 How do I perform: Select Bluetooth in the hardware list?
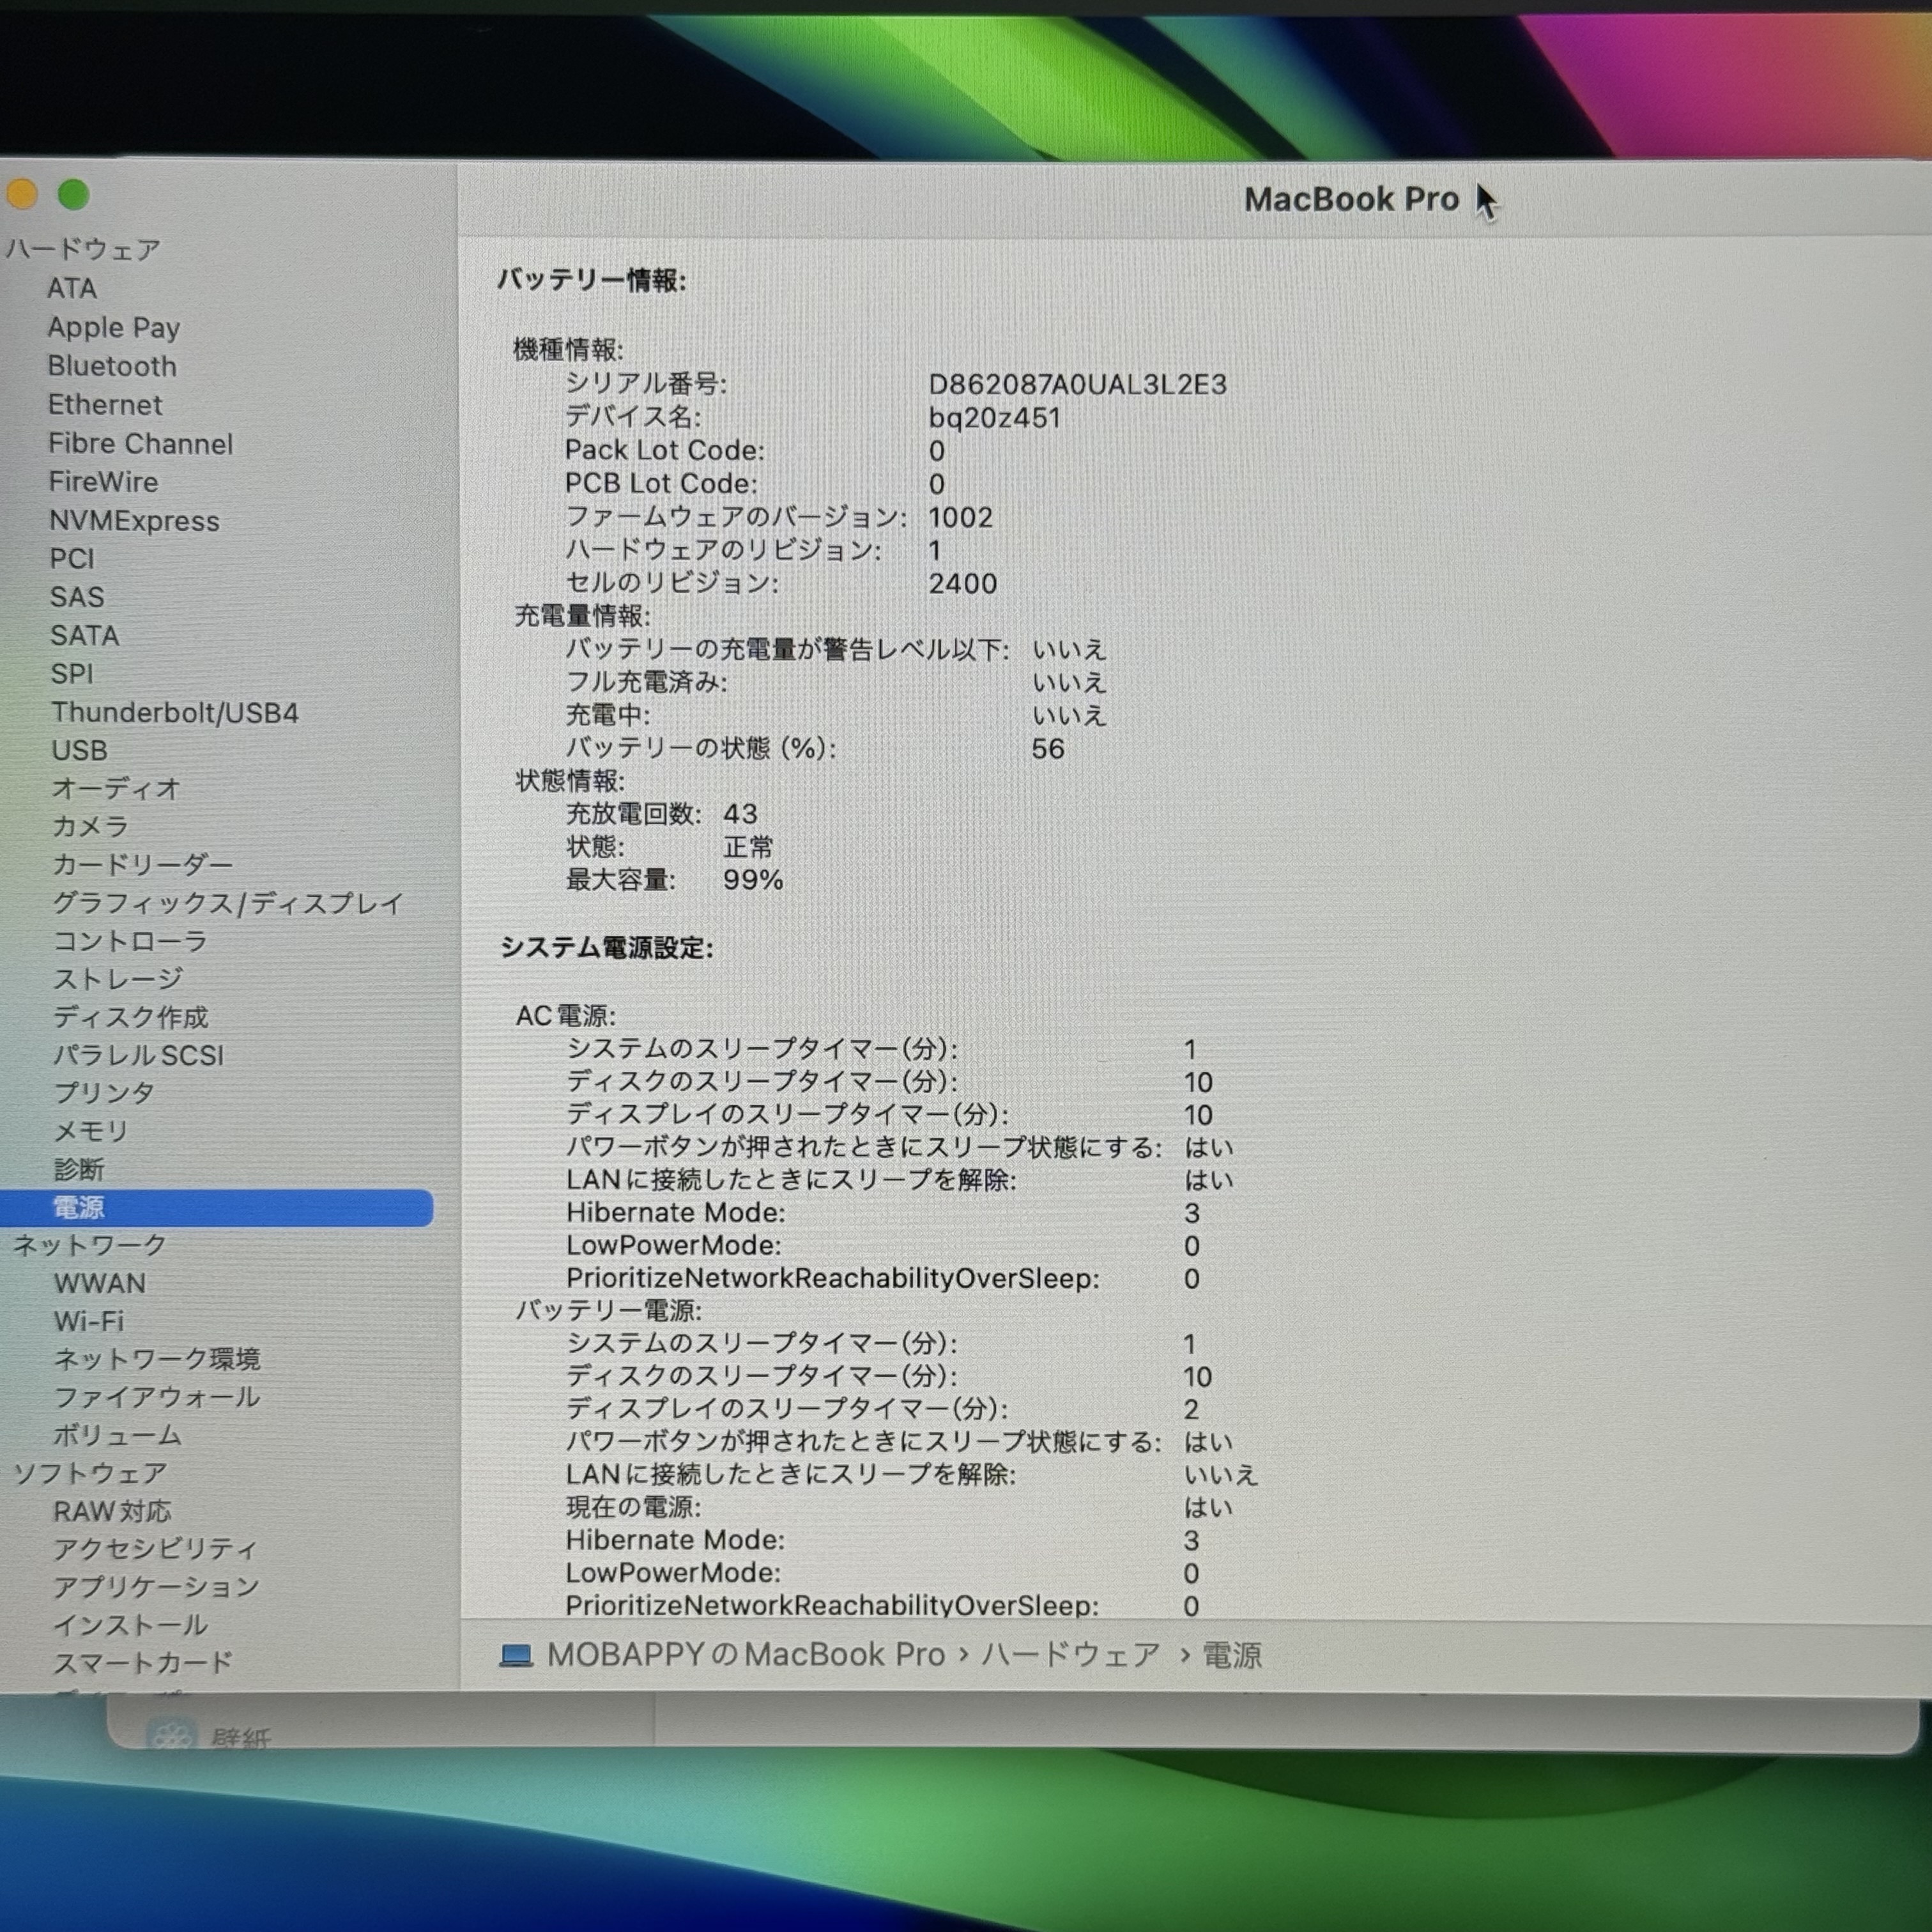pos(112,366)
